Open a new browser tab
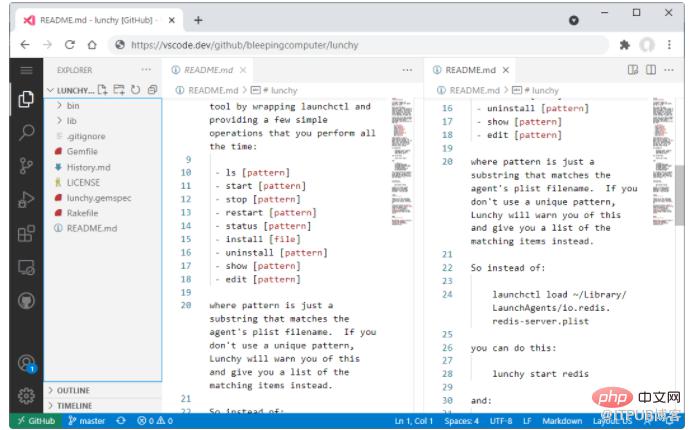Viewport: 691px width, 430px height. tap(198, 20)
